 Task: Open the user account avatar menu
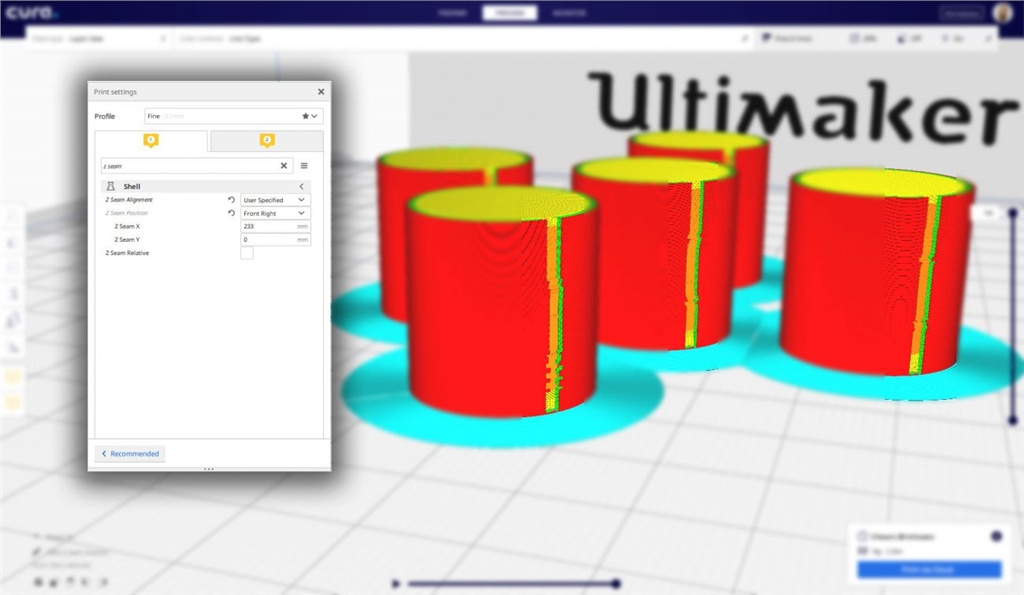(x=1001, y=13)
